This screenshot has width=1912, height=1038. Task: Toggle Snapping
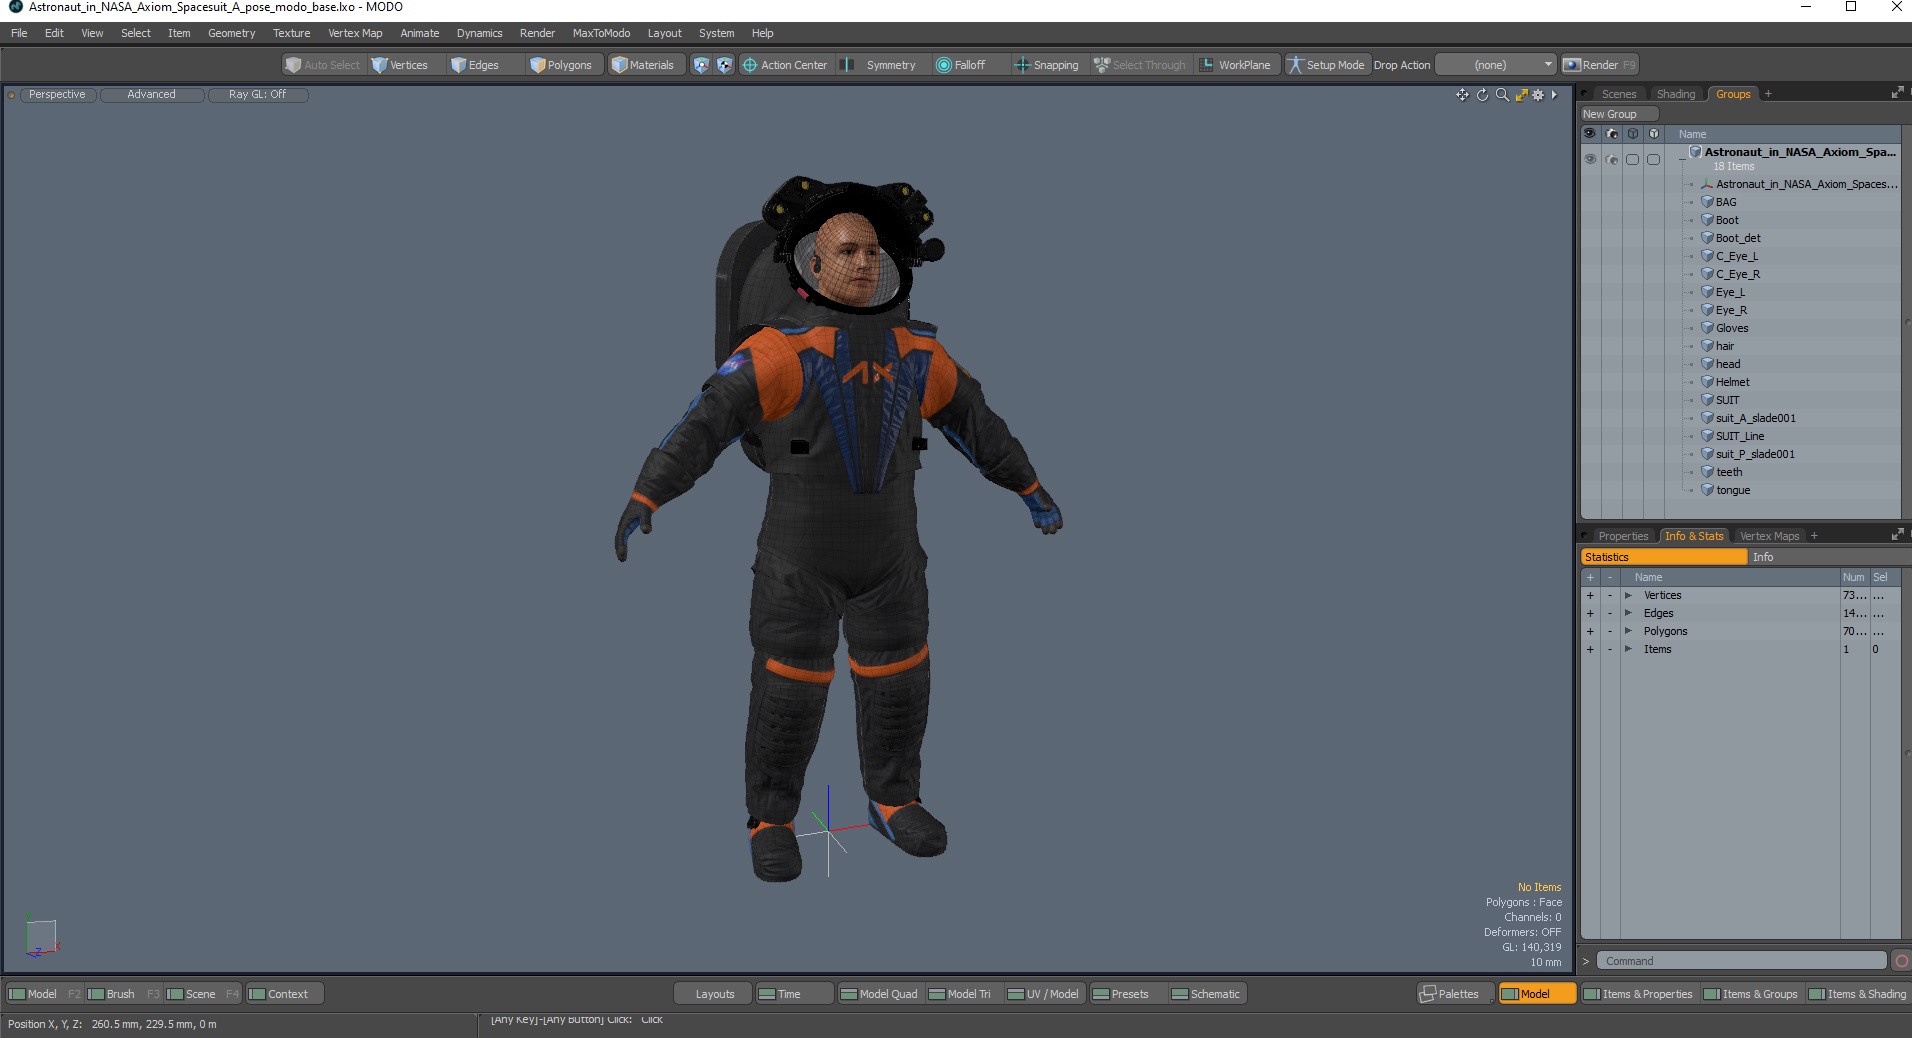click(x=1047, y=65)
